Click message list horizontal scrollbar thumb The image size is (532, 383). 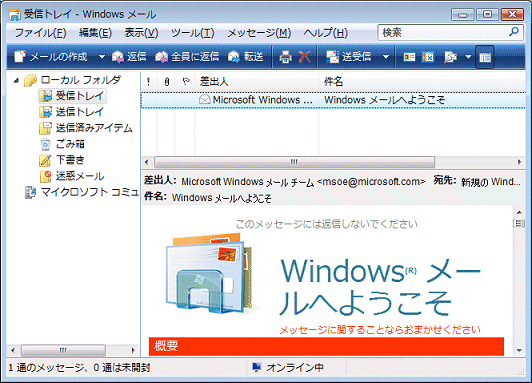point(294,162)
